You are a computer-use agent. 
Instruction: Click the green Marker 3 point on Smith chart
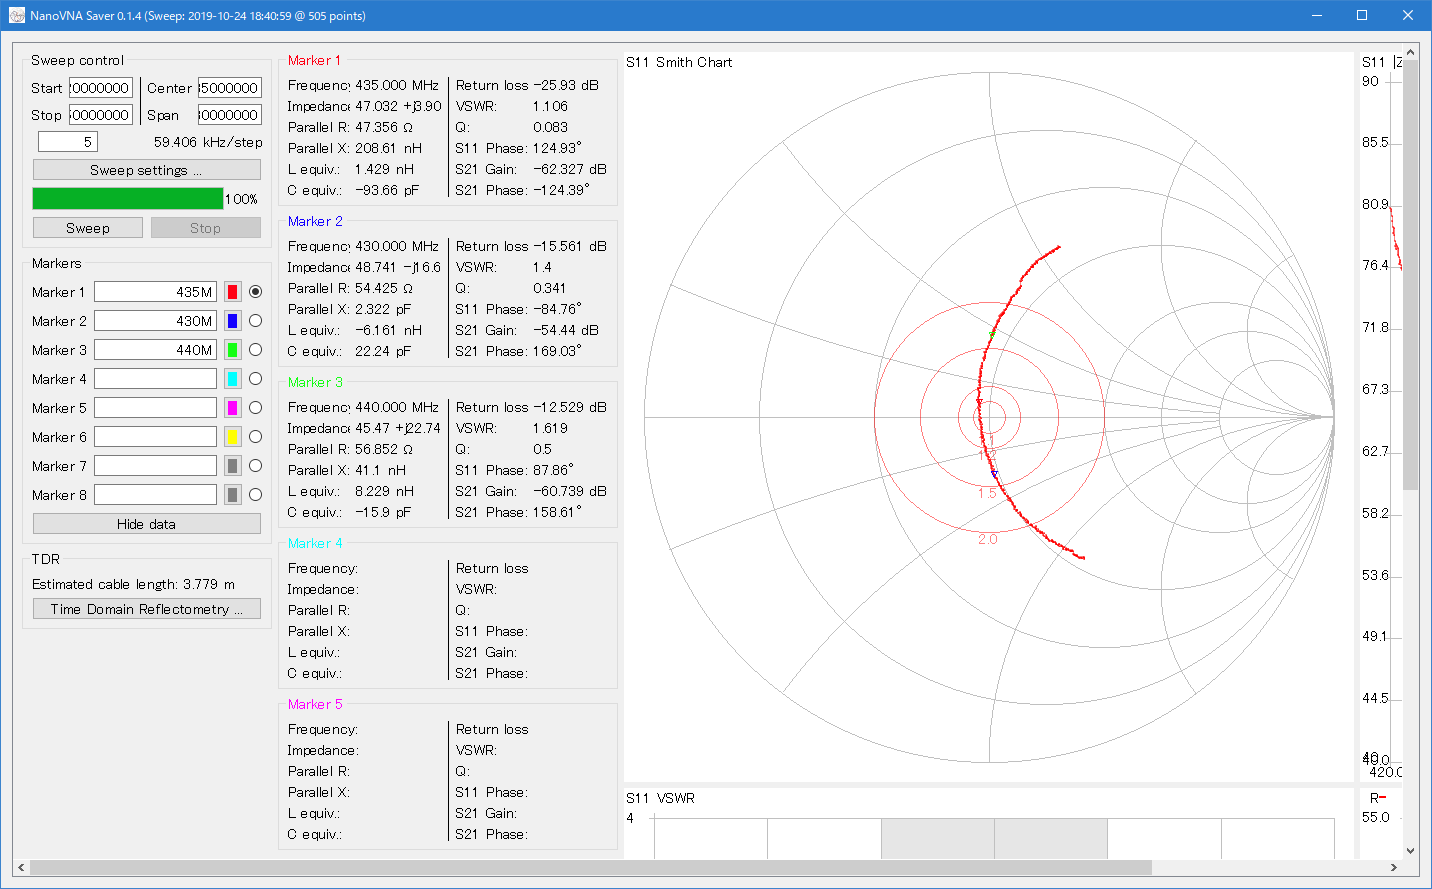(992, 333)
